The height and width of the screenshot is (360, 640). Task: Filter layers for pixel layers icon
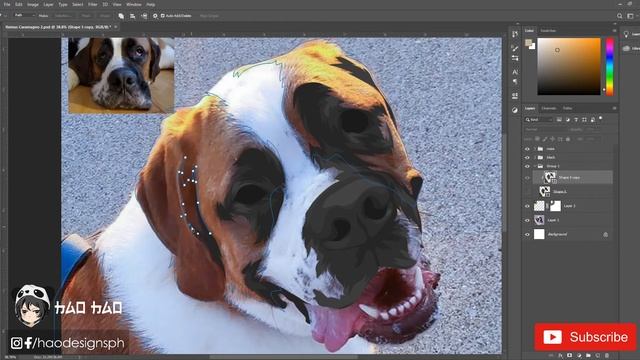pos(559,120)
